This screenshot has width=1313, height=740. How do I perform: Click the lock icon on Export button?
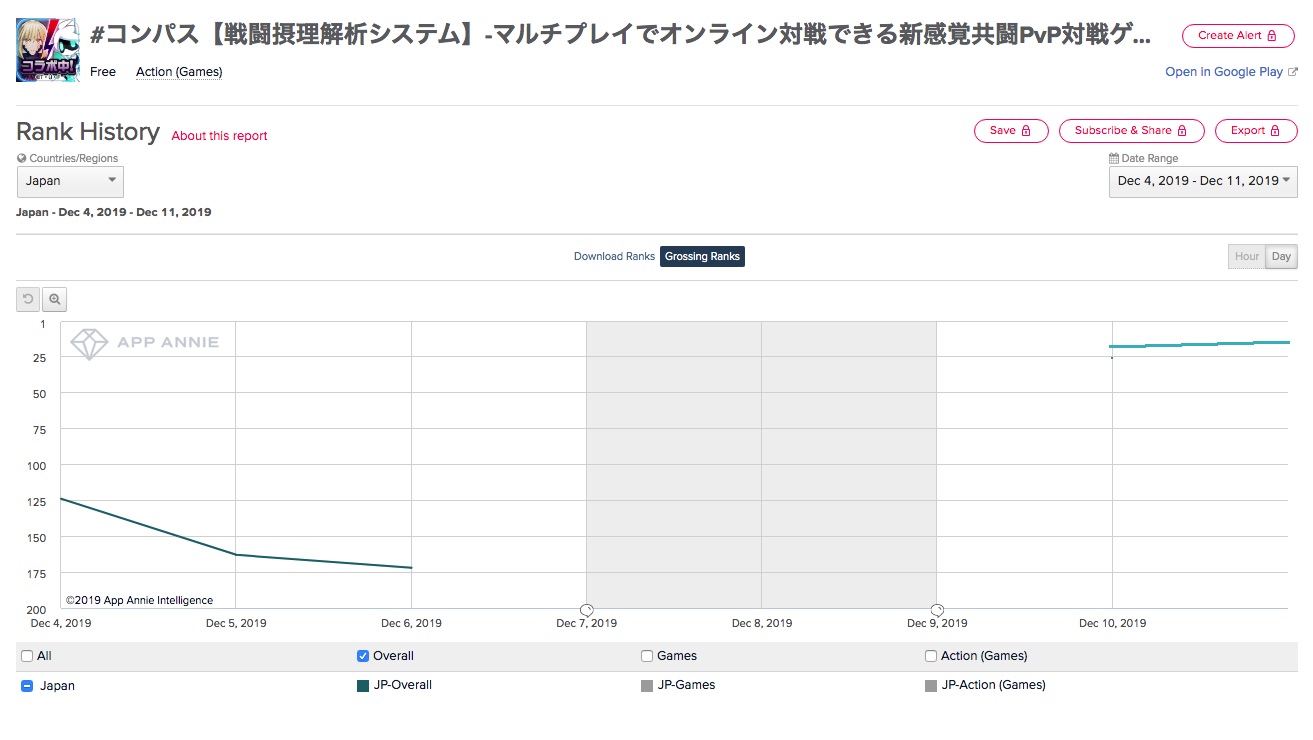pyautogui.click(x=1275, y=131)
